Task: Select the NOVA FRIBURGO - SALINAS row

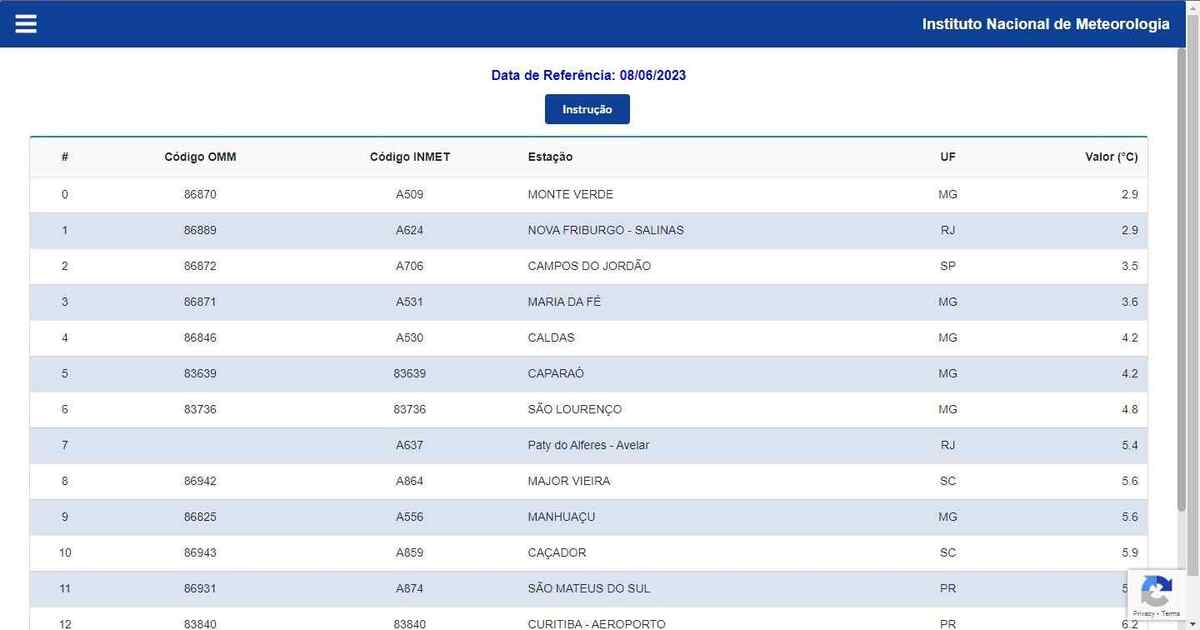Action: [605, 230]
